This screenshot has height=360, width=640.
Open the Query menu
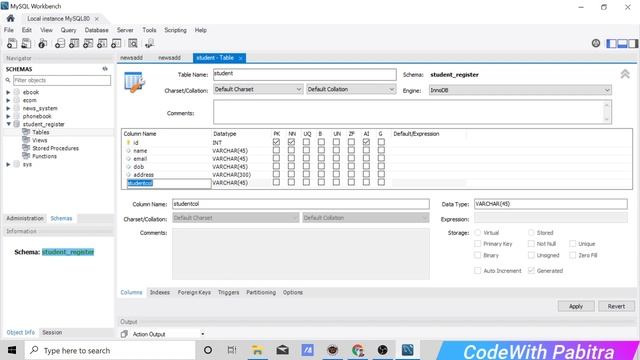[69, 30]
